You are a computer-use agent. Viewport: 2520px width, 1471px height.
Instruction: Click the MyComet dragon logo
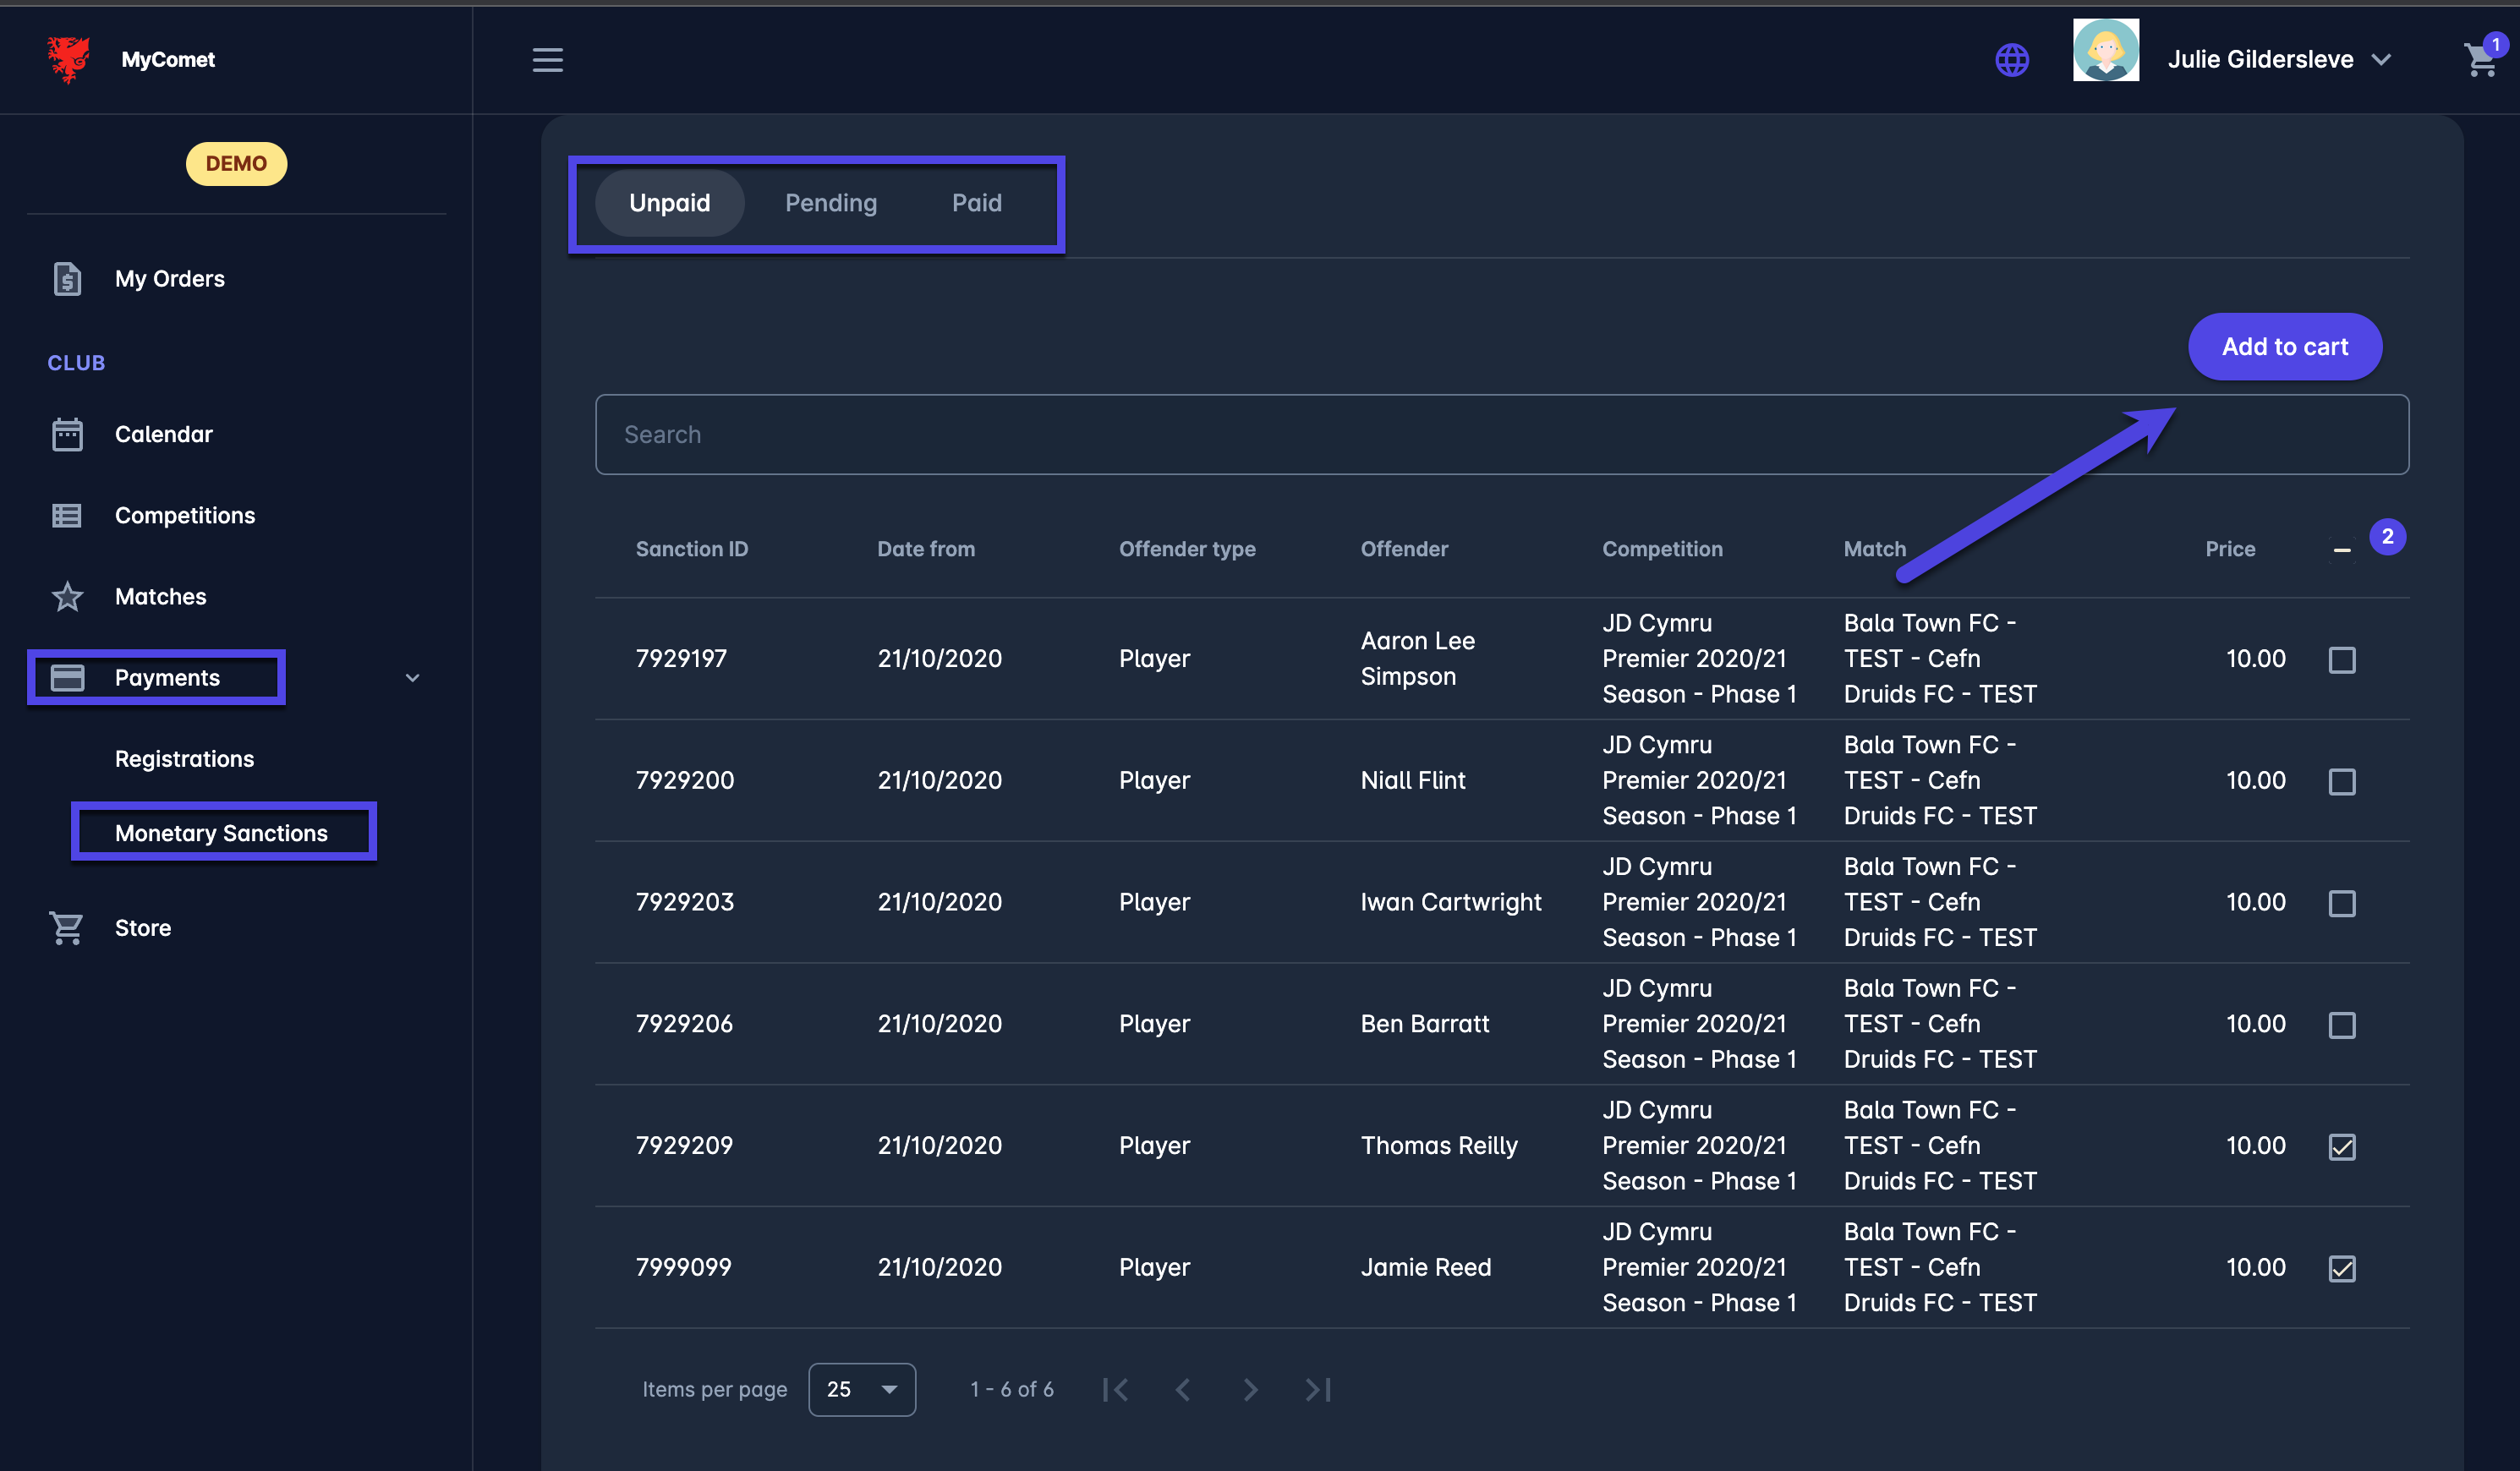pos(68,59)
